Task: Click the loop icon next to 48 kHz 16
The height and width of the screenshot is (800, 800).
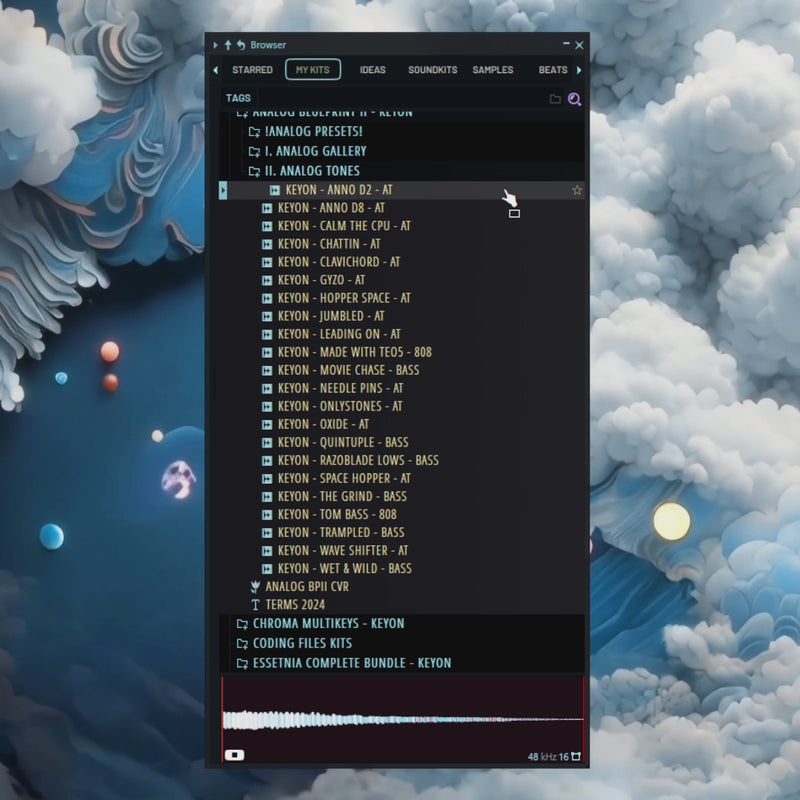Action: click(576, 757)
